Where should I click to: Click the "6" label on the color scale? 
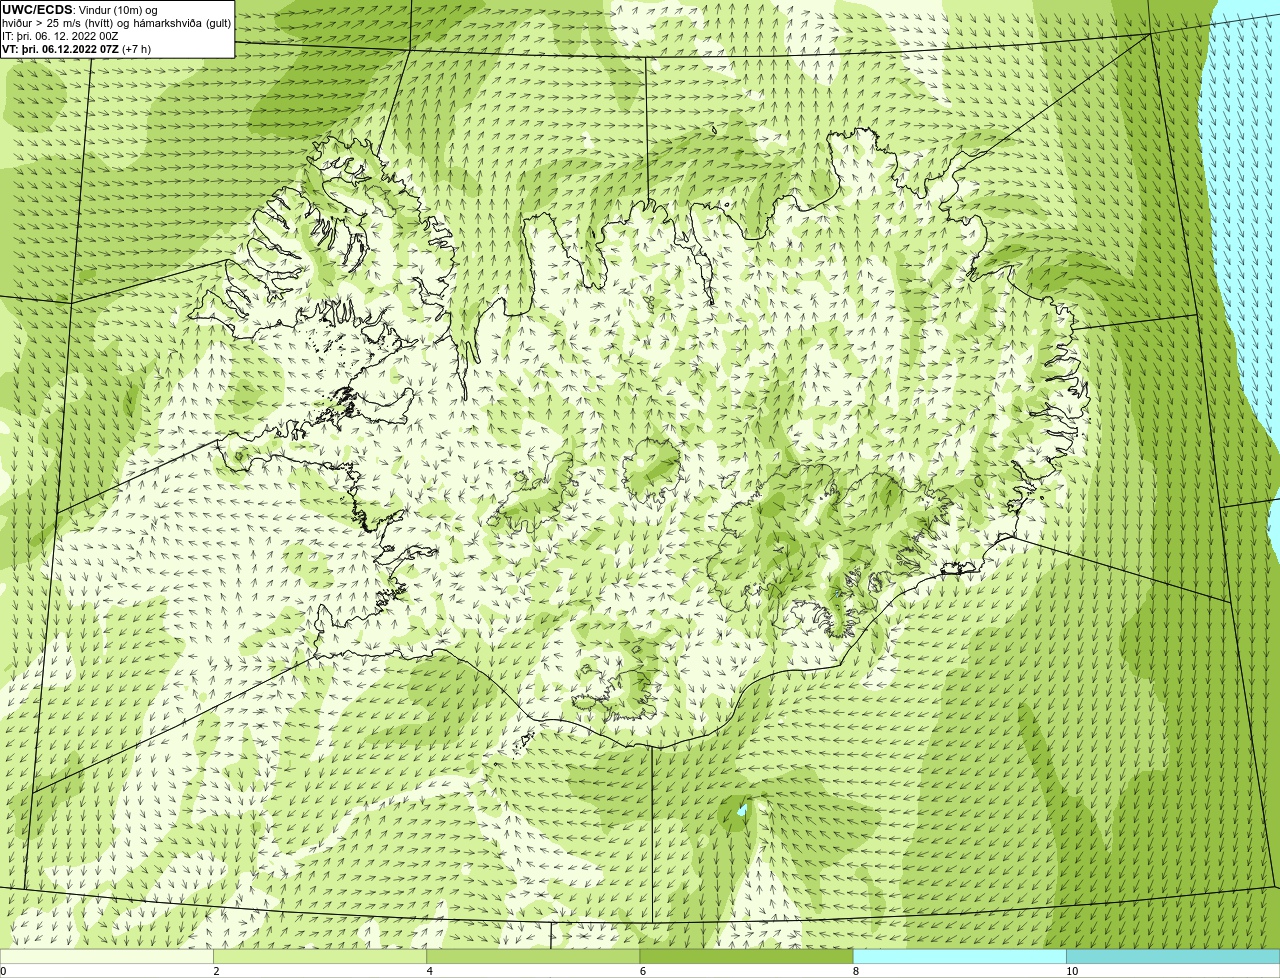(643, 971)
